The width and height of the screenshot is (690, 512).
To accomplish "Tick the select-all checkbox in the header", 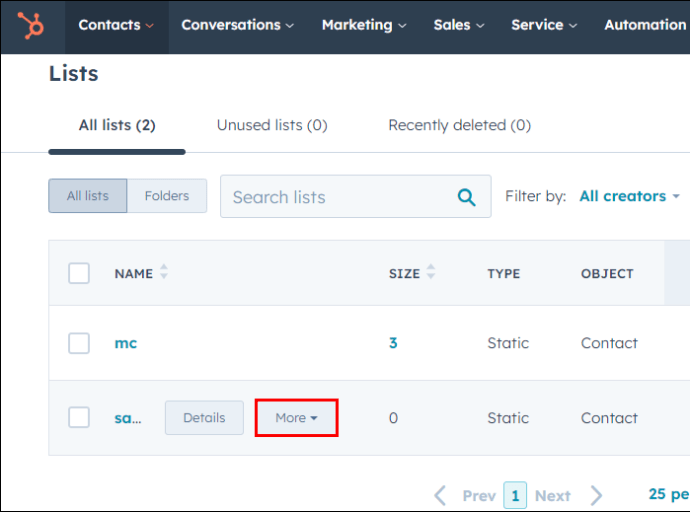I will tap(79, 273).
